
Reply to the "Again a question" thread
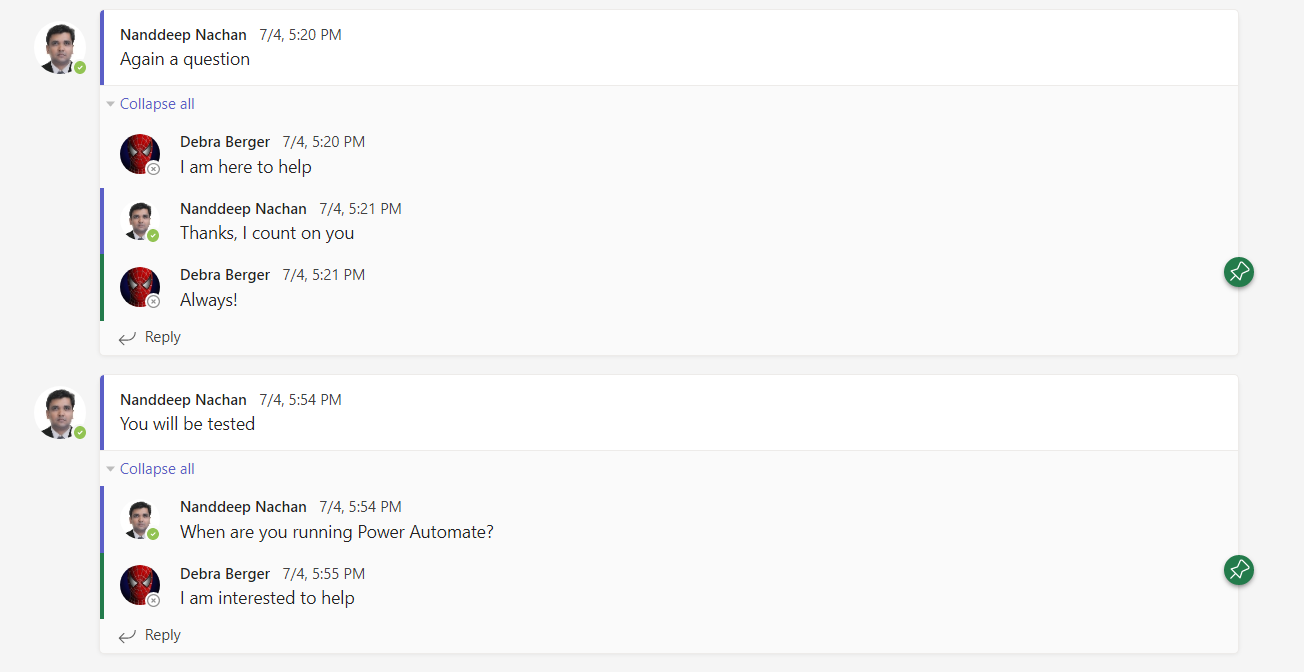[161, 337]
